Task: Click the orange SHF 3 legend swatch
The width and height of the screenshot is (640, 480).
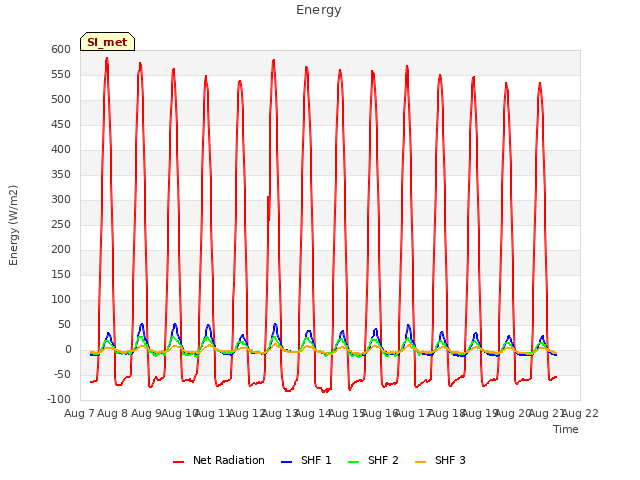Action: click(x=420, y=462)
